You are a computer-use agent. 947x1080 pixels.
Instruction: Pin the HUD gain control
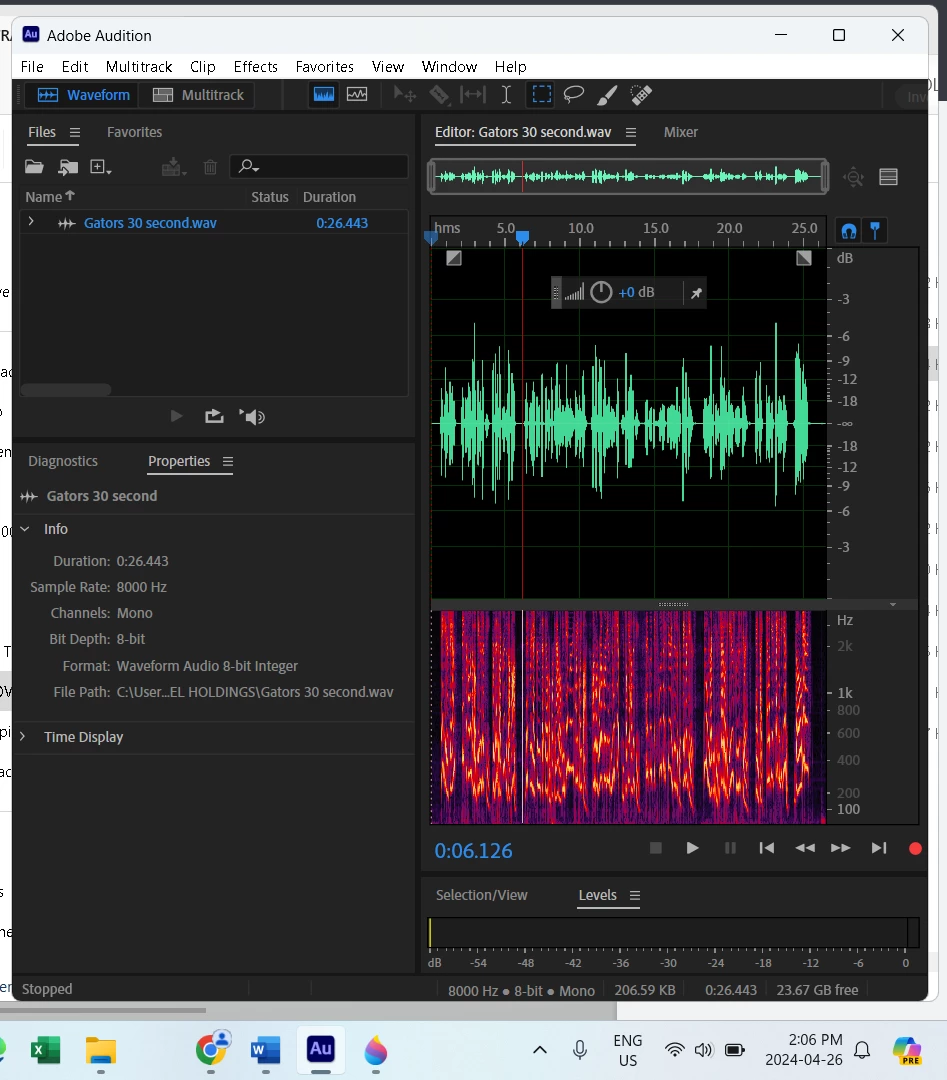[x=696, y=293]
